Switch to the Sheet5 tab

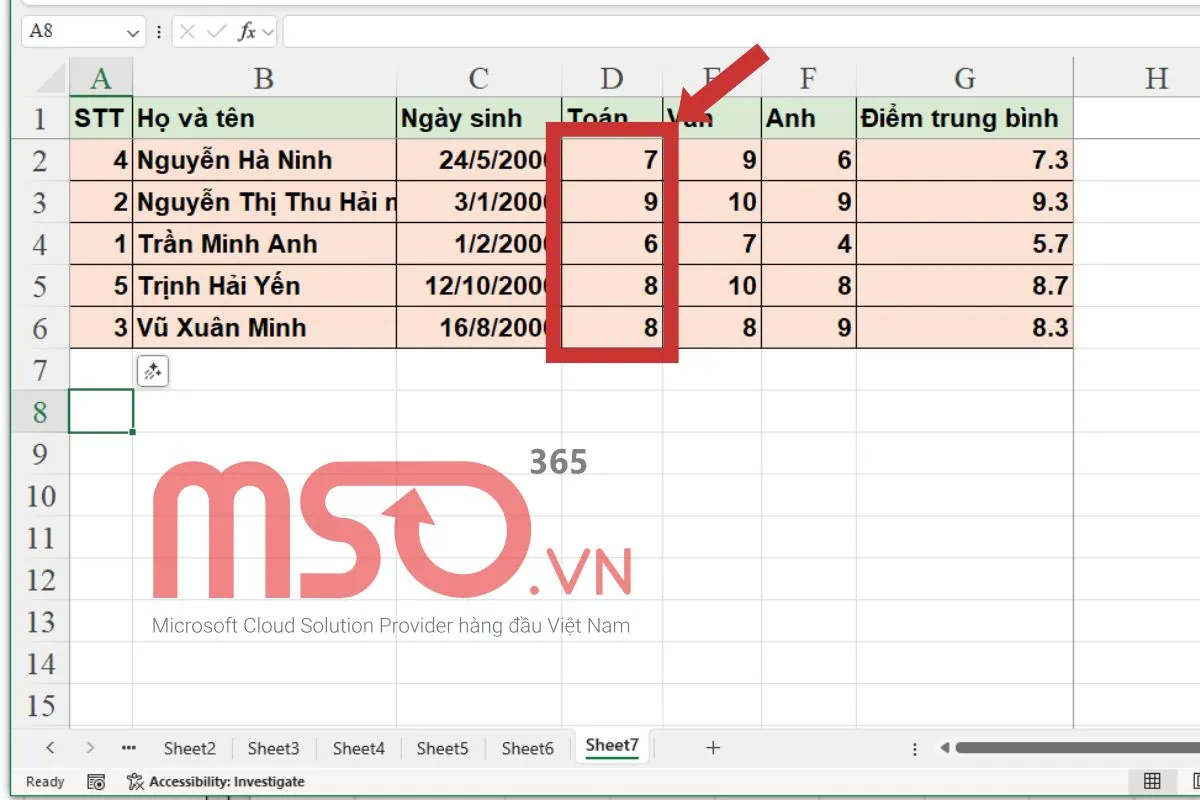(x=442, y=748)
